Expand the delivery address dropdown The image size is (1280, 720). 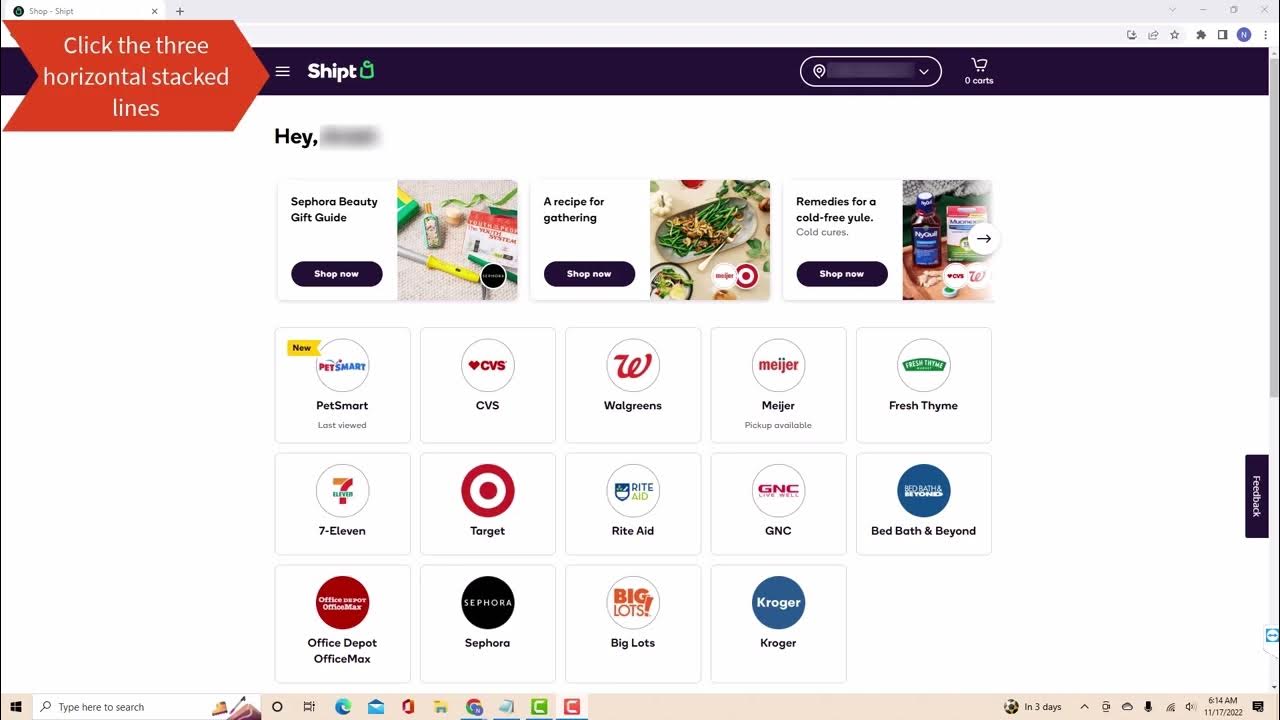pos(870,71)
